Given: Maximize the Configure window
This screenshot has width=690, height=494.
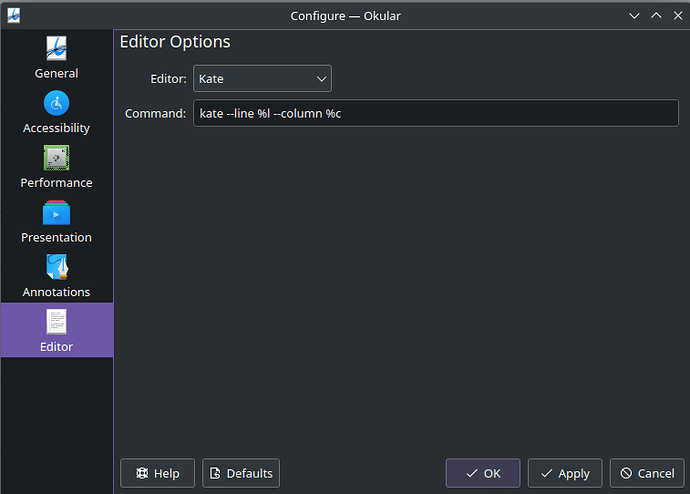Looking at the screenshot, I should click(656, 16).
